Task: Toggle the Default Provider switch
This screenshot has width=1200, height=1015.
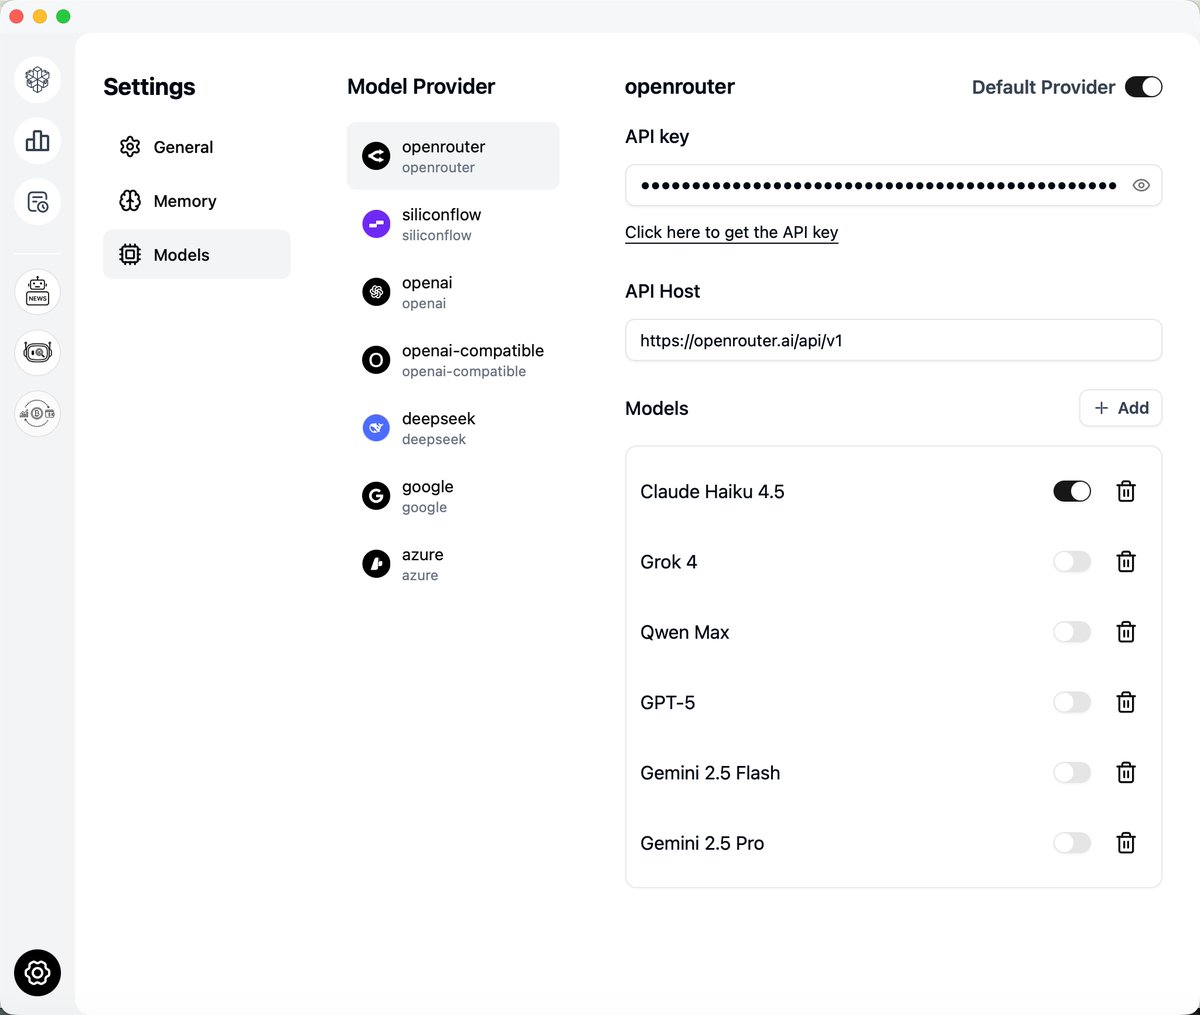Action: pyautogui.click(x=1144, y=87)
